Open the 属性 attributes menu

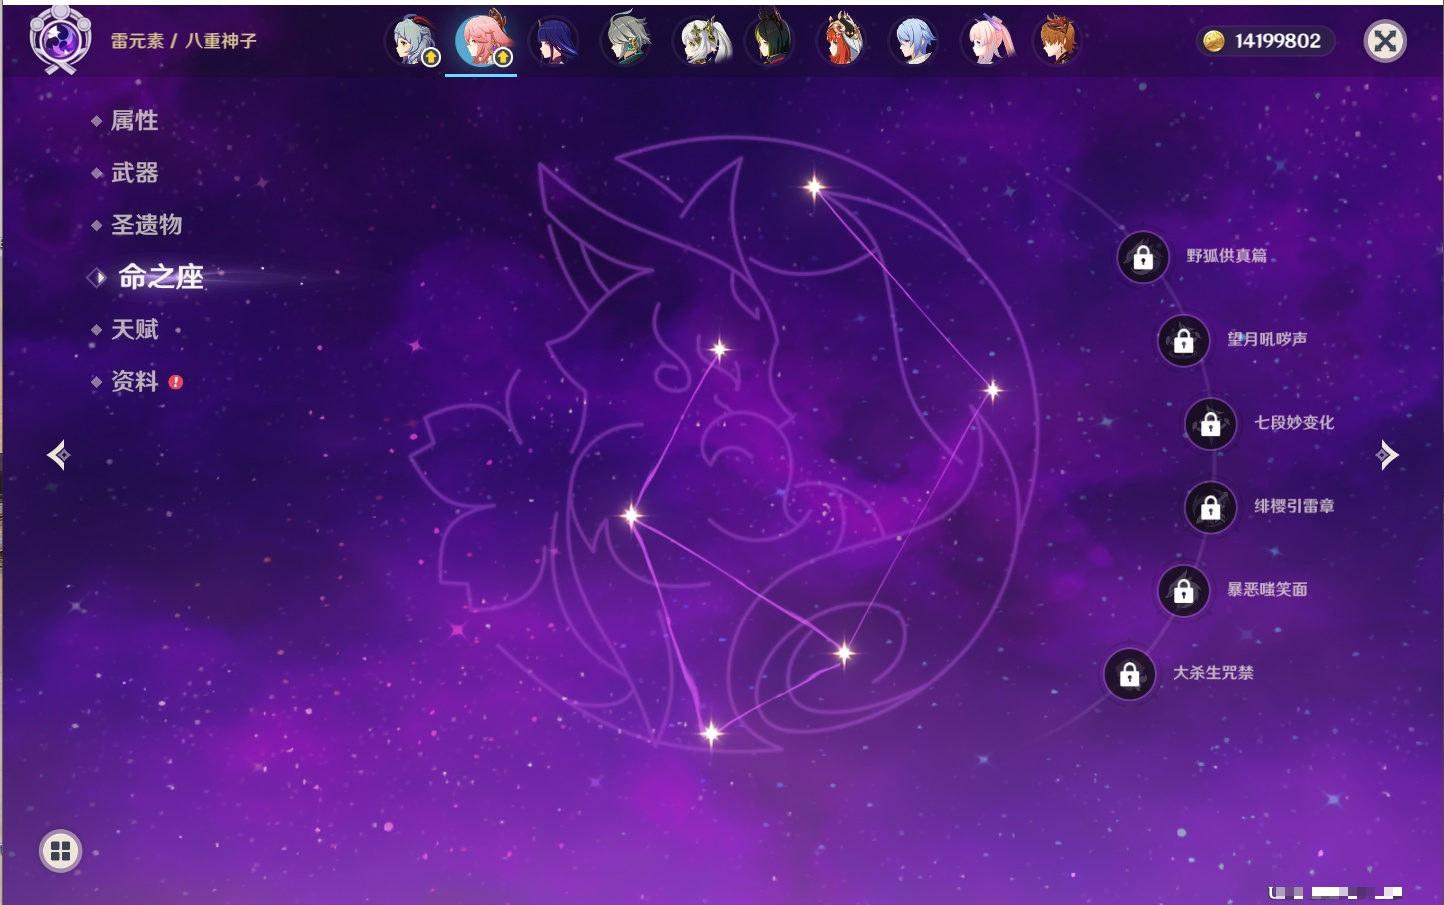pos(134,121)
